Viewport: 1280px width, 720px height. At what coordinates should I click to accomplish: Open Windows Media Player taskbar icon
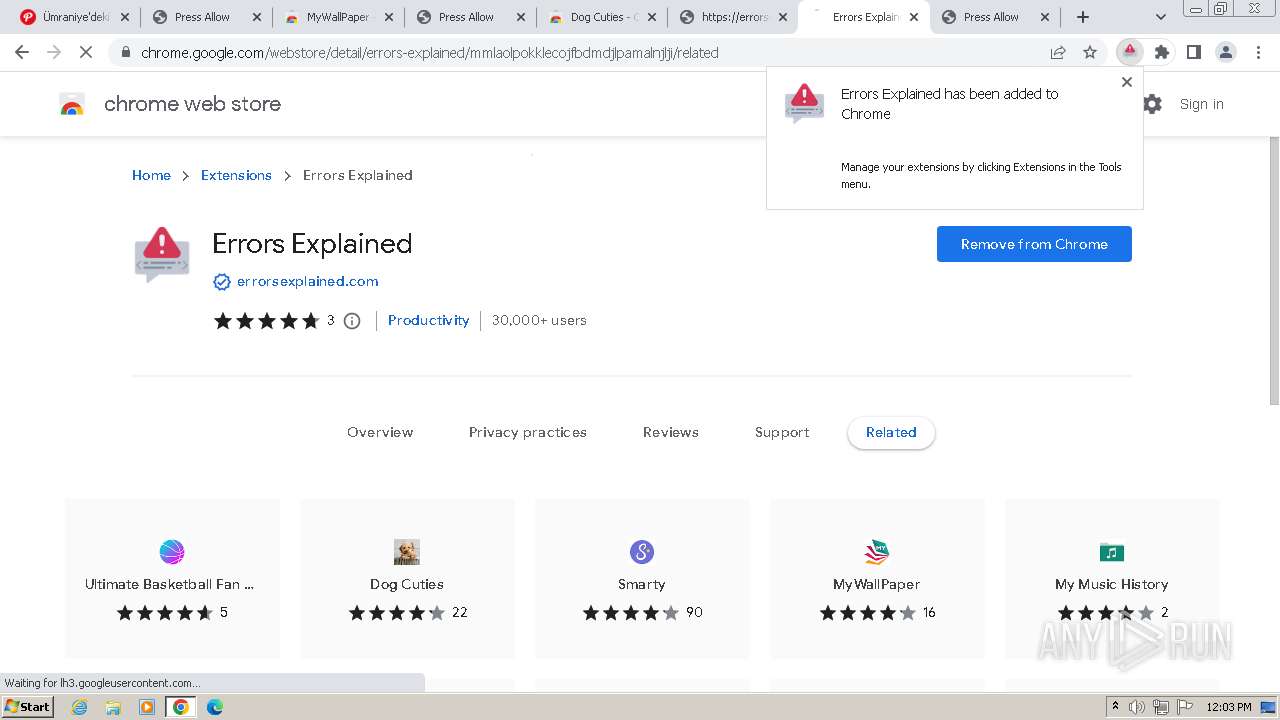coord(147,707)
